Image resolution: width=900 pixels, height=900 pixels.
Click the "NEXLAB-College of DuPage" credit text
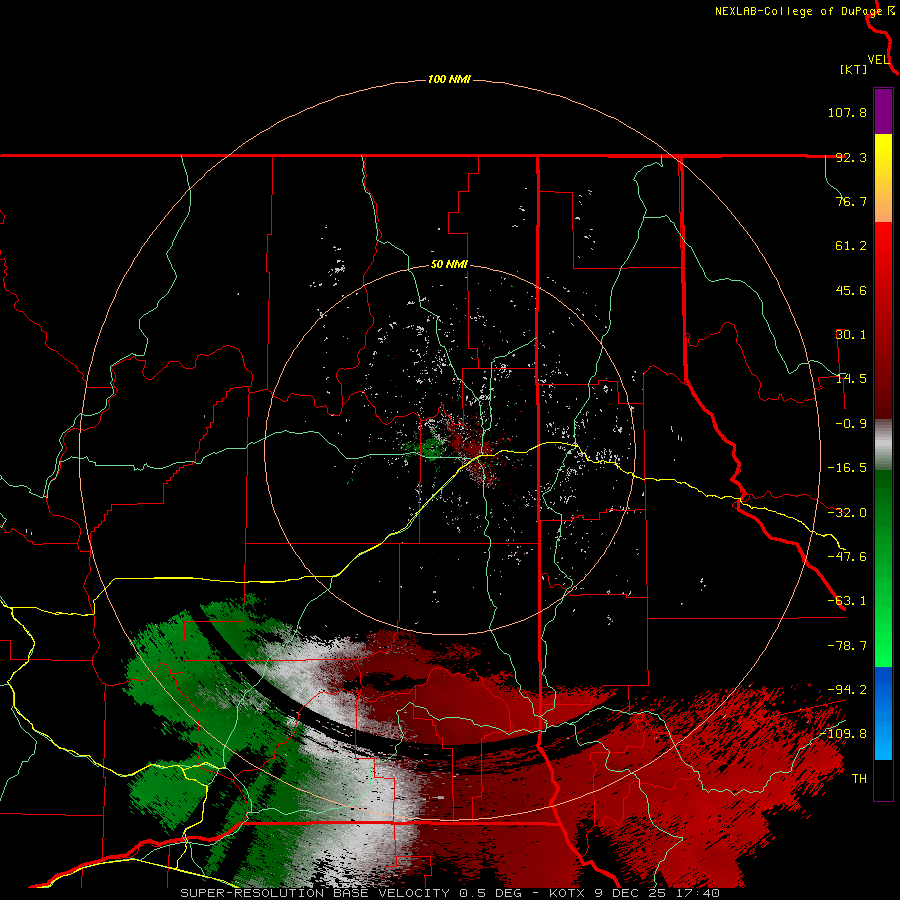(798, 11)
